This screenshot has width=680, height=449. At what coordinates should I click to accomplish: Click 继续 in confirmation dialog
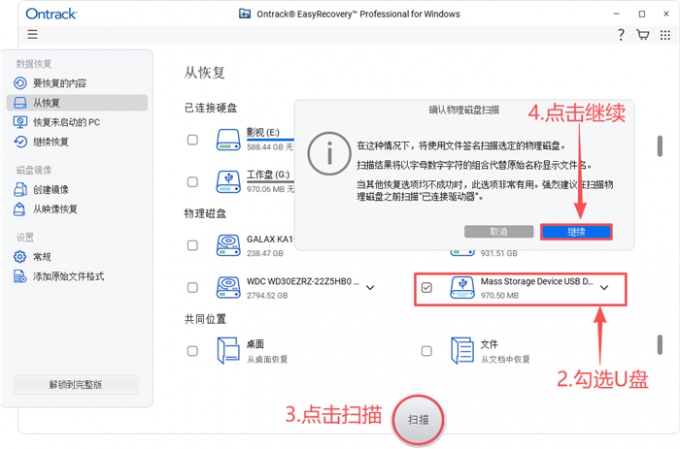[x=576, y=232]
